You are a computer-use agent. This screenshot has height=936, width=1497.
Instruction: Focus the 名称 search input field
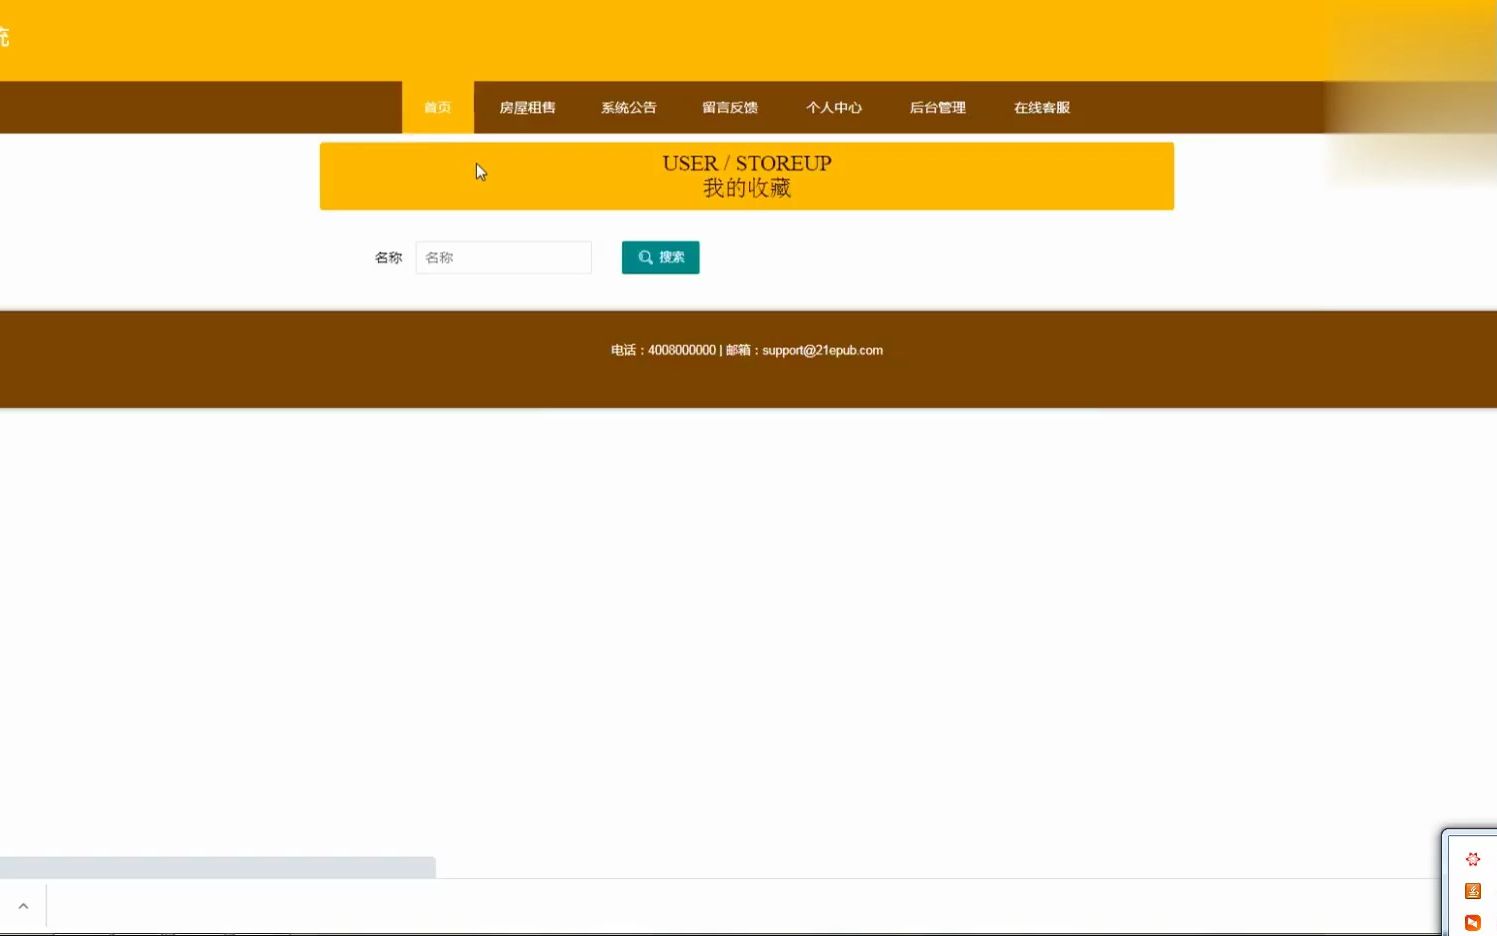(504, 257)
